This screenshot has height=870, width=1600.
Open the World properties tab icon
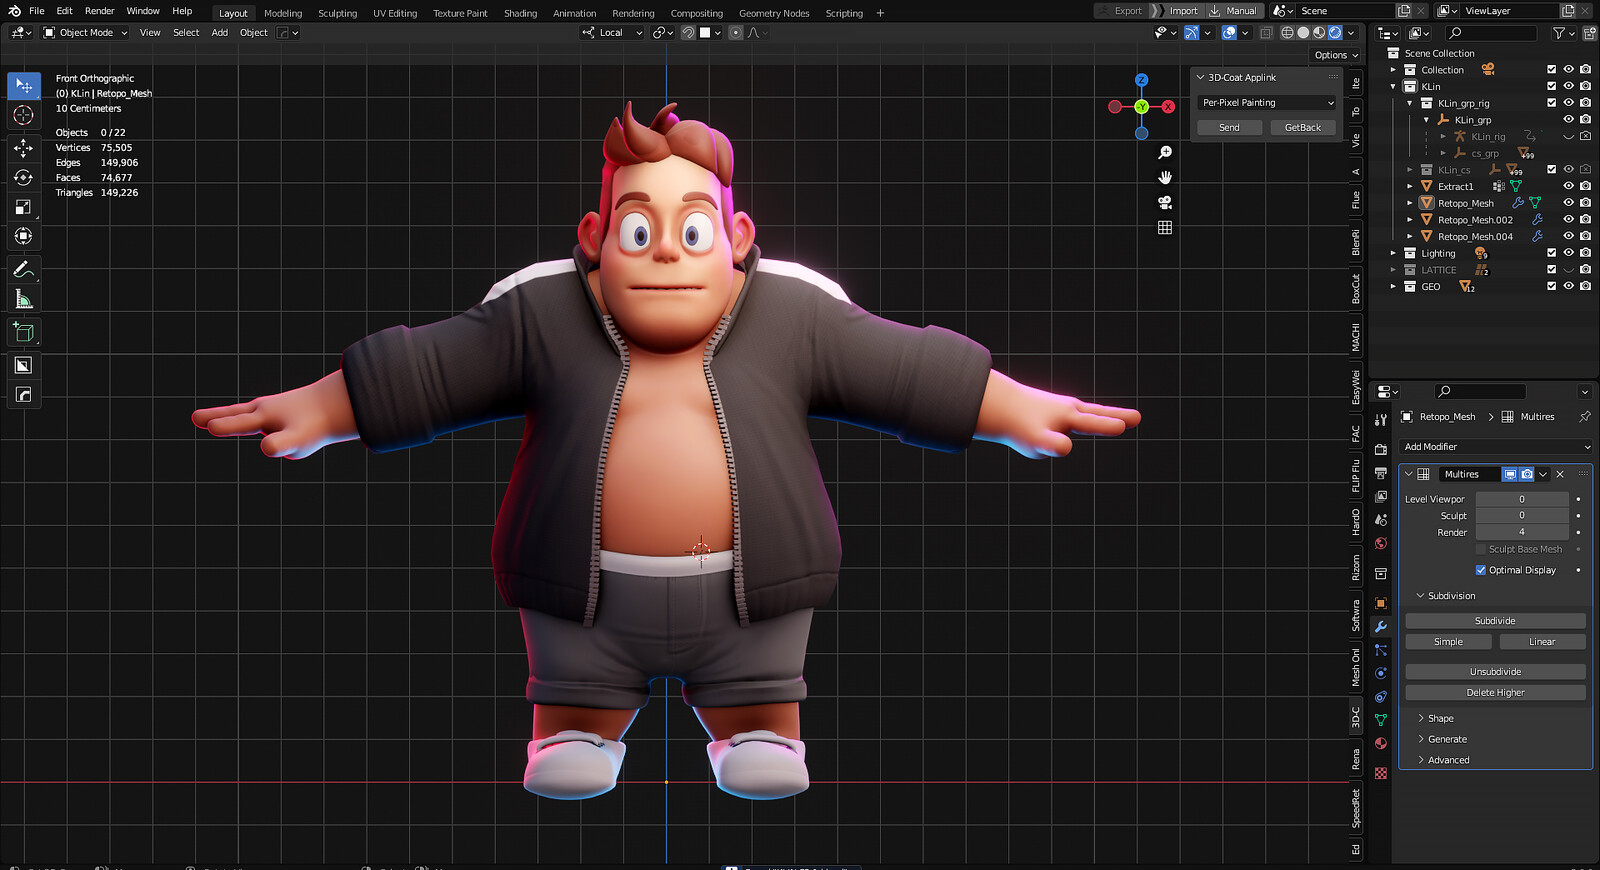[x=1381, y=544]
